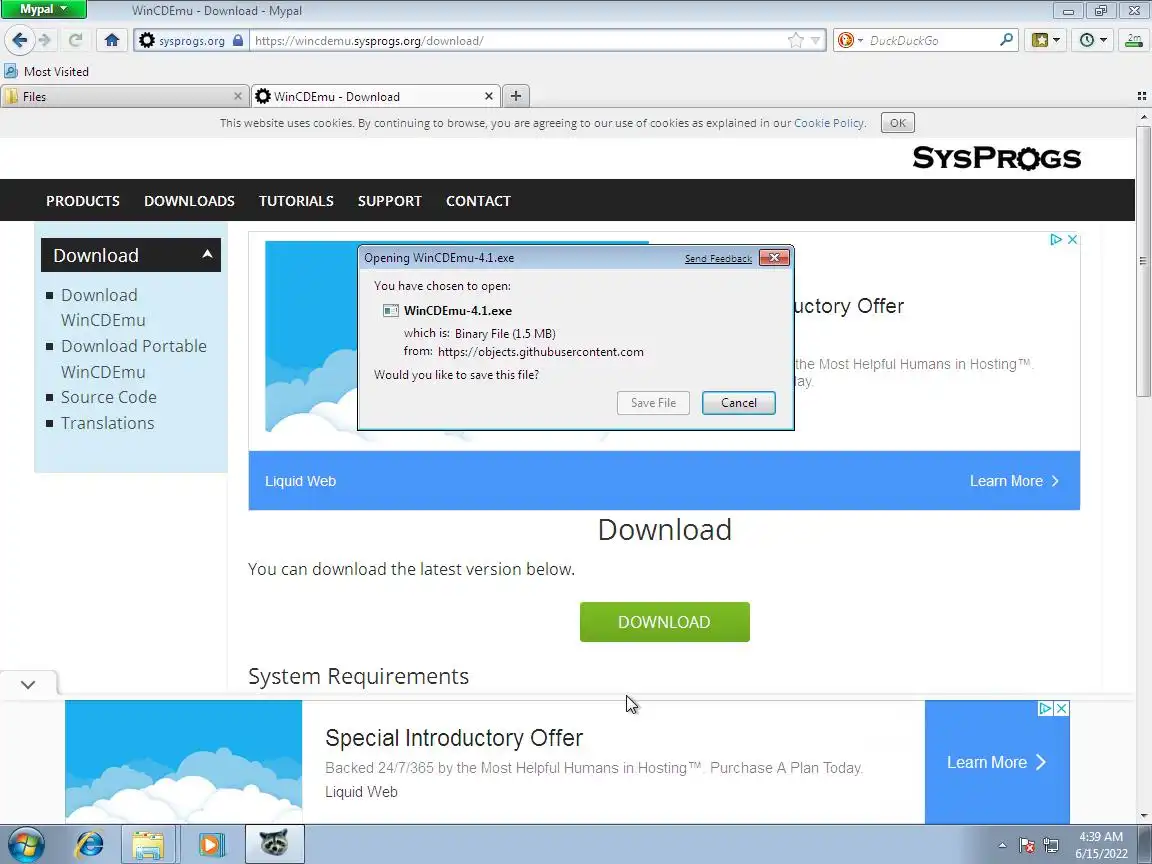Viewport: 1152px width, 864px height.
Task: Open Windows Media Player from taskbar
Action: pyautogui.click(x=210, y=844)
